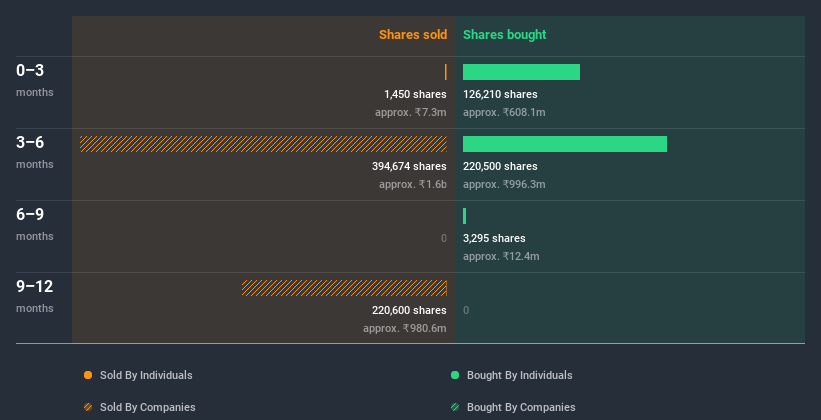821x420 pixels.
Task: Click the approx. ₹996.3m amount
Action: click(x=504, y=184)
